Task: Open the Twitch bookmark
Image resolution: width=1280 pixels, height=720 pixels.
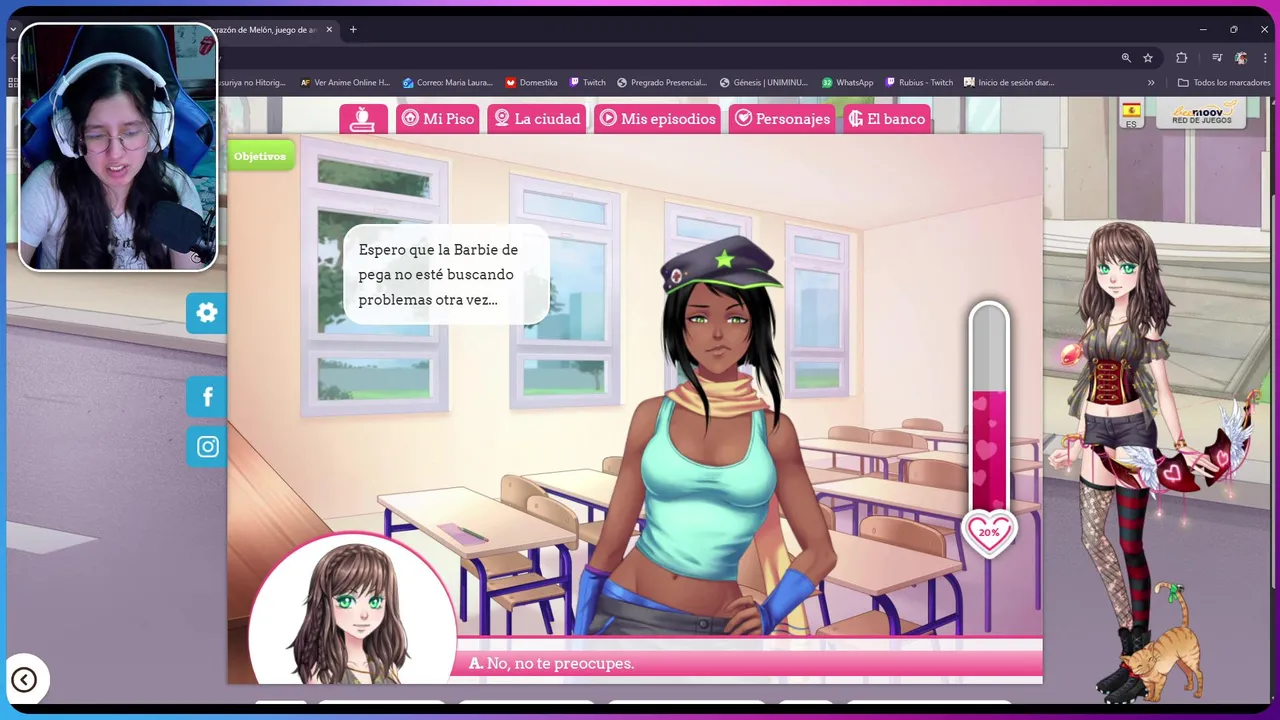Action: (x=588, y=83)
